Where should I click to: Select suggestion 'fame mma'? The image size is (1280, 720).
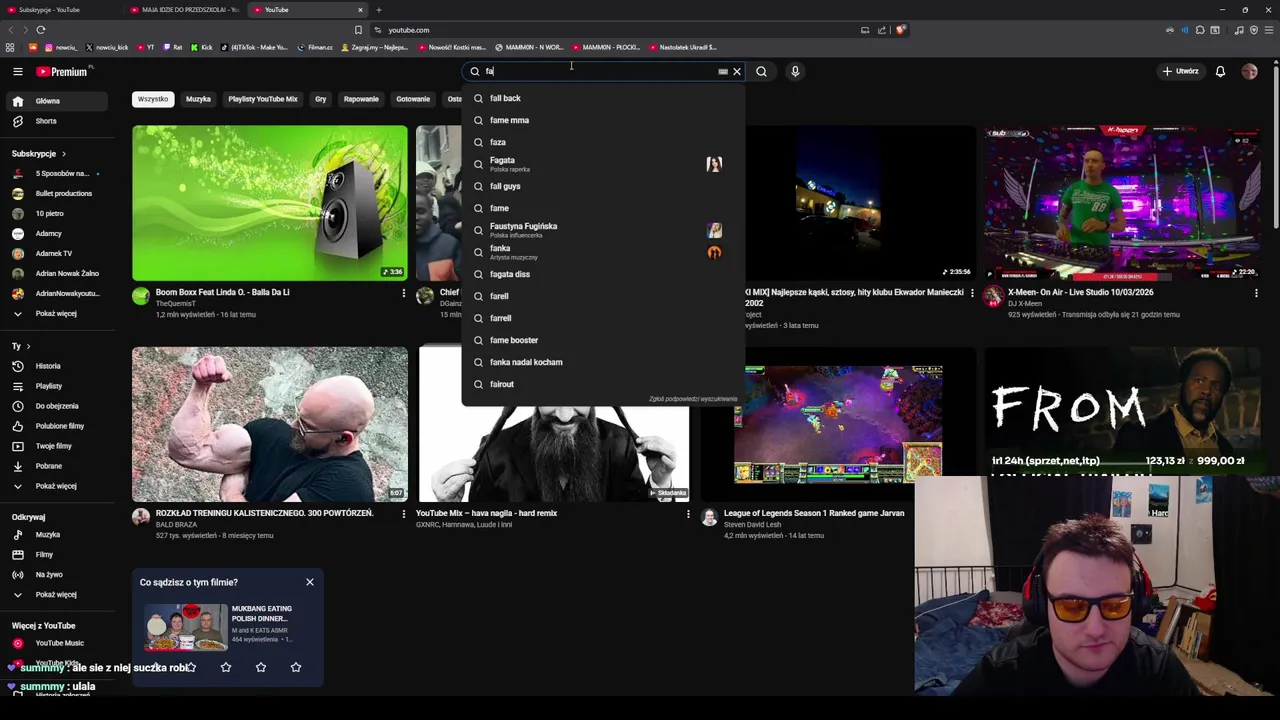(x=603, y=120)
